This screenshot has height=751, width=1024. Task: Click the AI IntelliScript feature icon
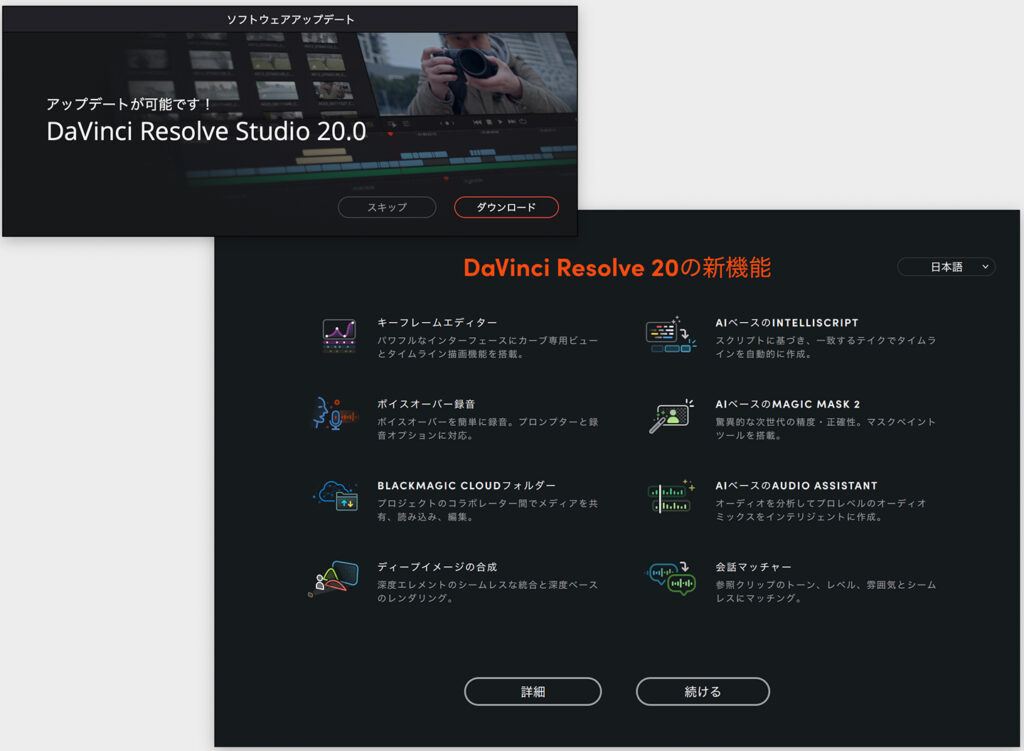pos(671,334)
